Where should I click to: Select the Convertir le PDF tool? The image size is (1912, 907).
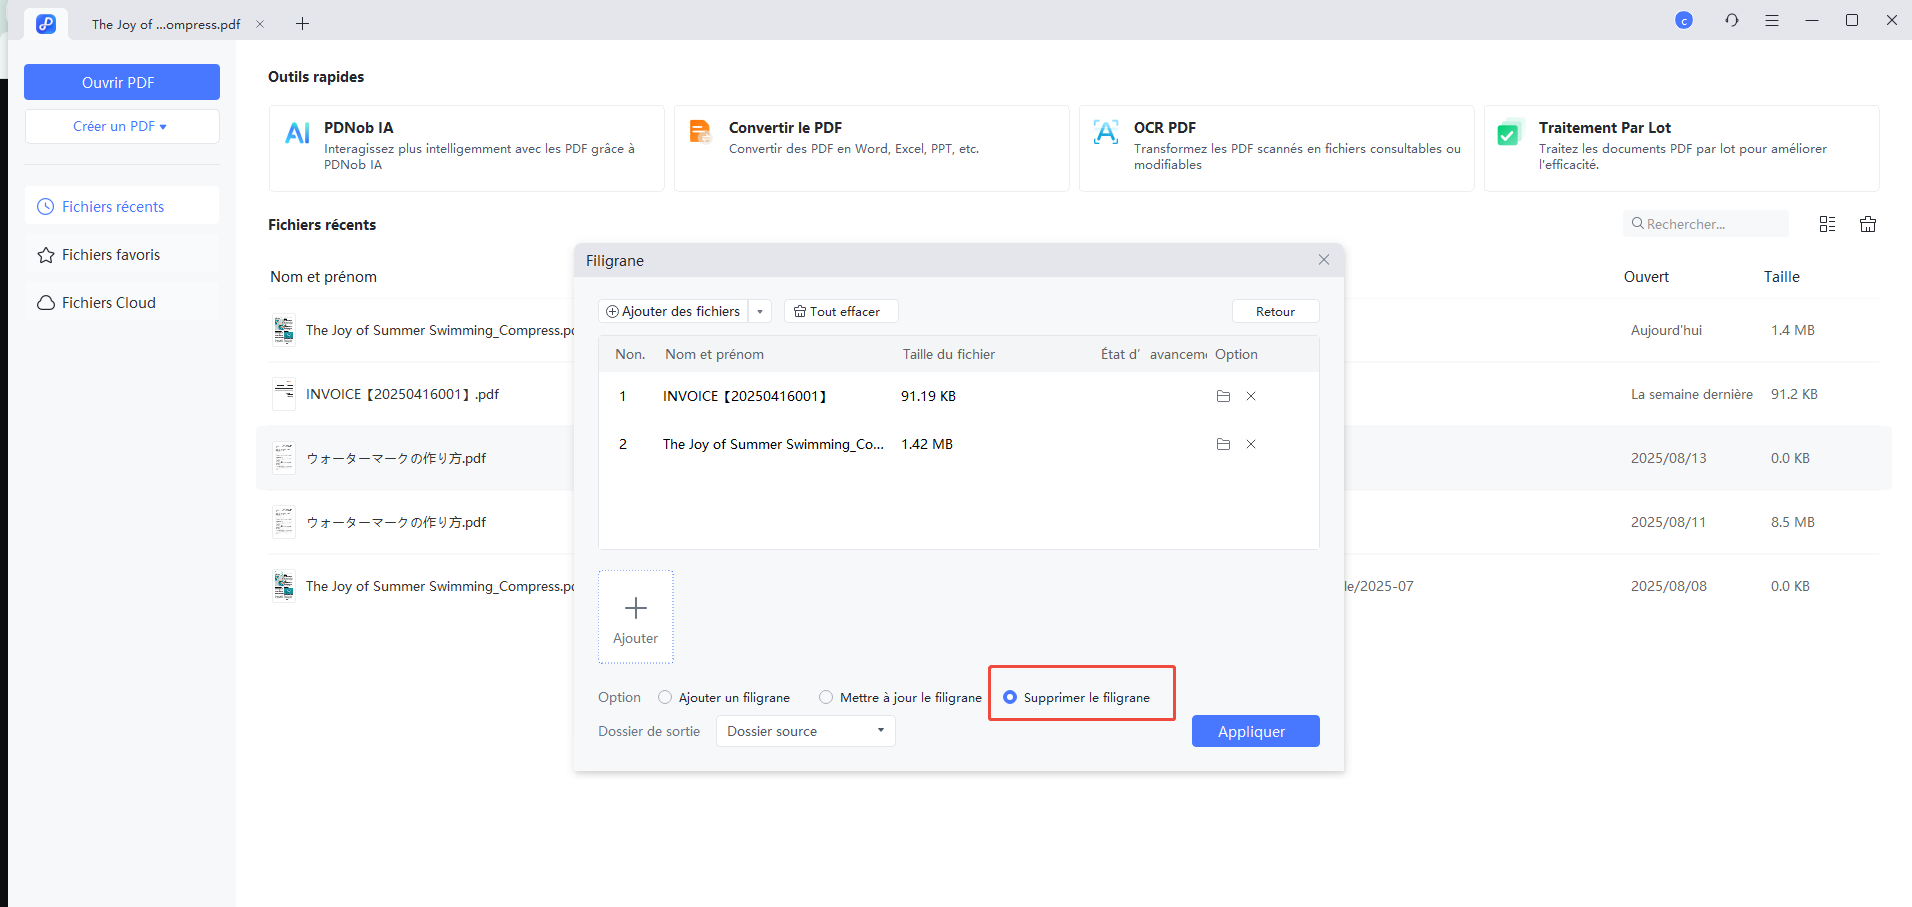click(870, 146)
